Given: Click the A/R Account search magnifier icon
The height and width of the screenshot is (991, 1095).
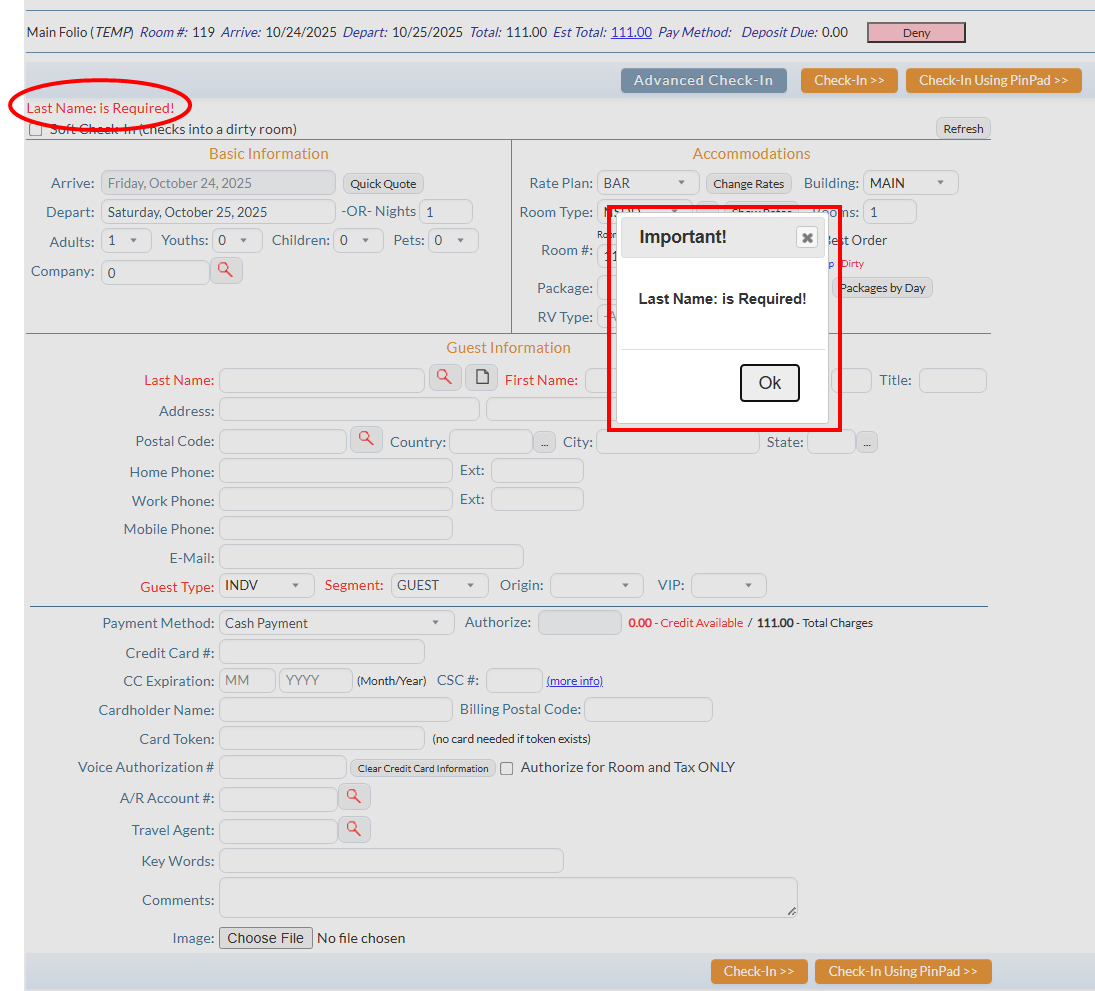Looking at the screenshot, I should pyautogui.click(x=354, y=796).
